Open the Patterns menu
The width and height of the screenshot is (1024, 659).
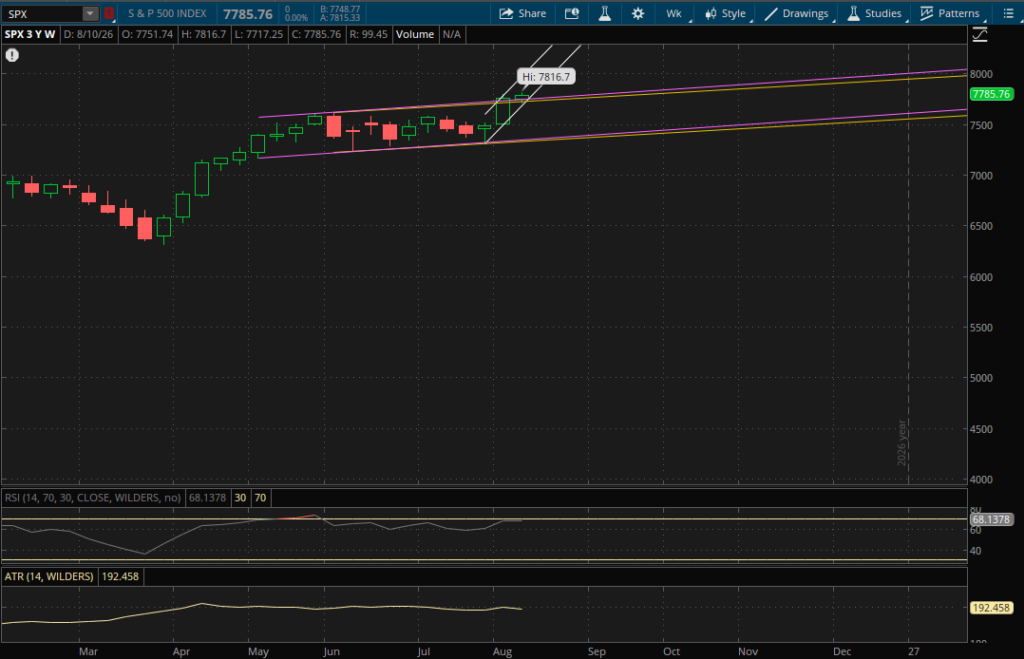pyautogui.click(x=950, y=13)
